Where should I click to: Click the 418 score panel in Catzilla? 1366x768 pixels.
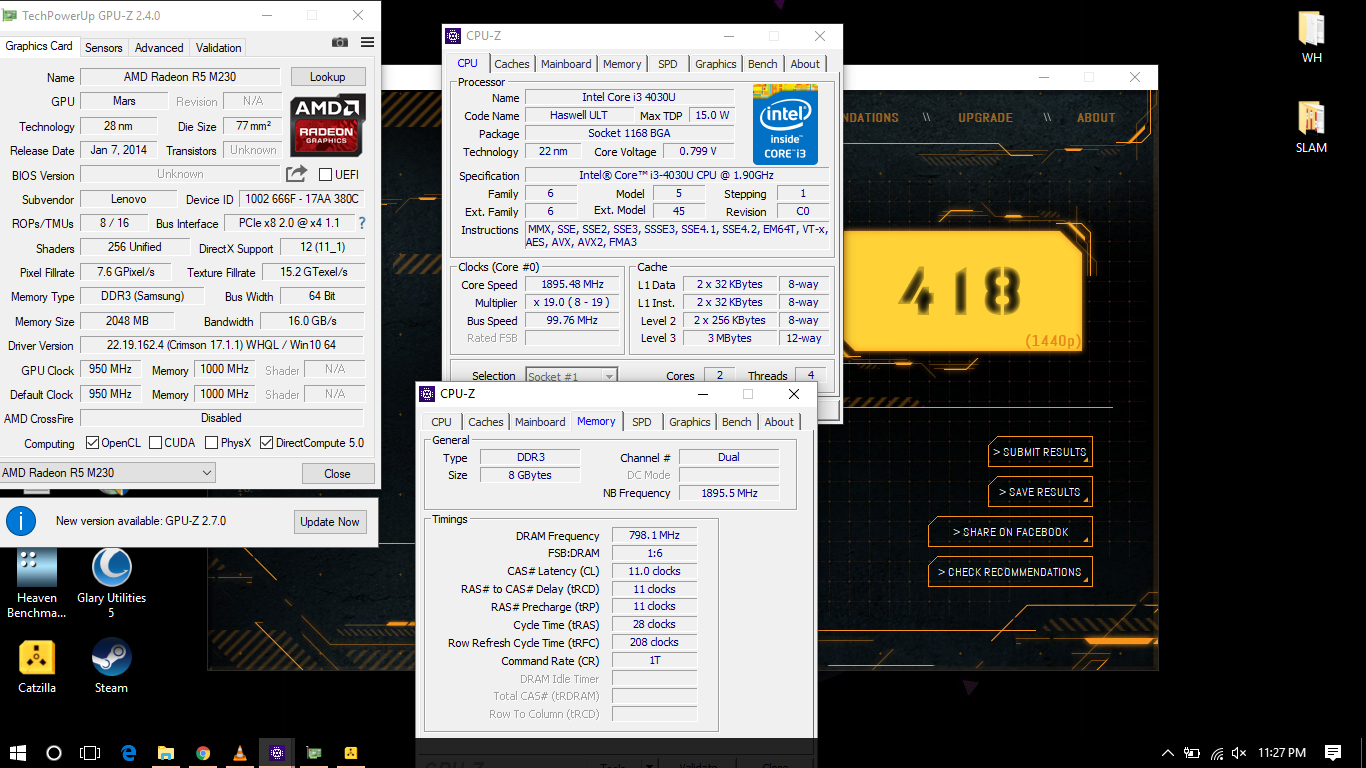(962, 292)
